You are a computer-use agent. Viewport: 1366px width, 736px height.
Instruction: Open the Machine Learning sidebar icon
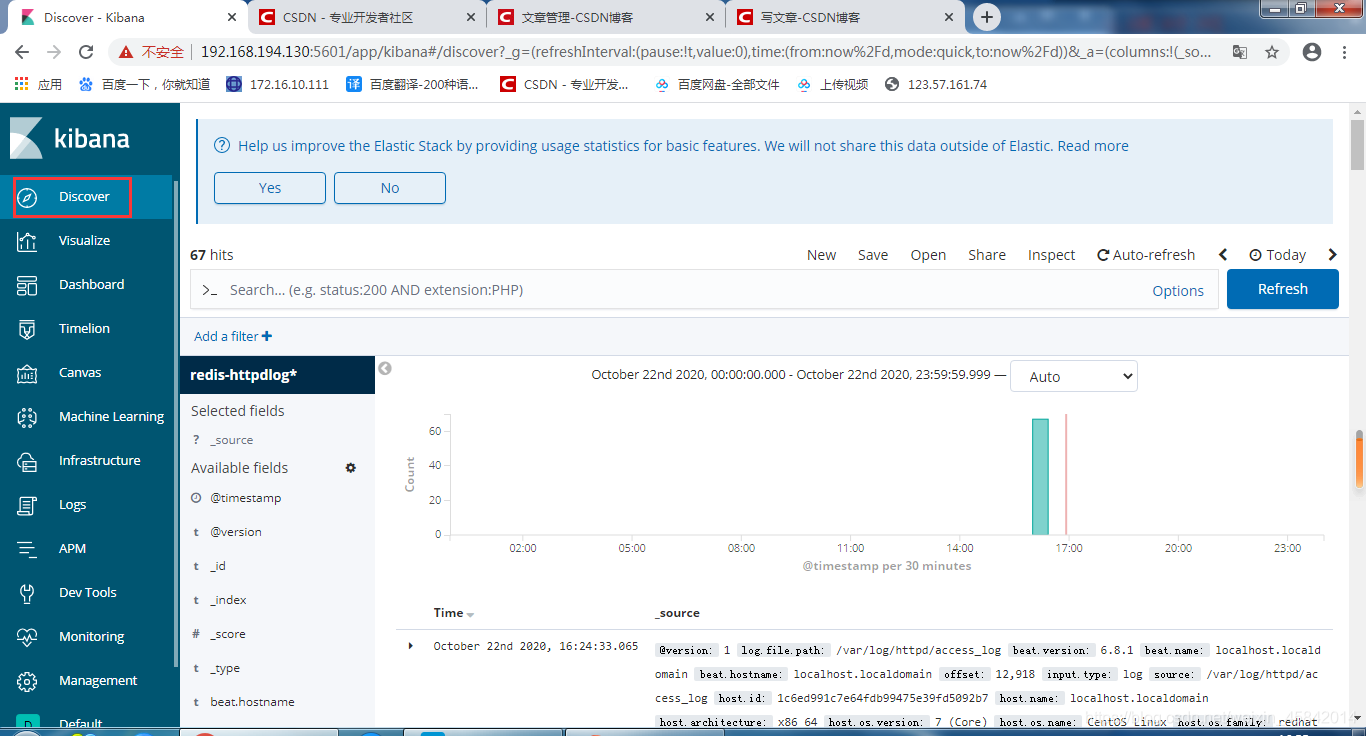click(x=28, y=417)
